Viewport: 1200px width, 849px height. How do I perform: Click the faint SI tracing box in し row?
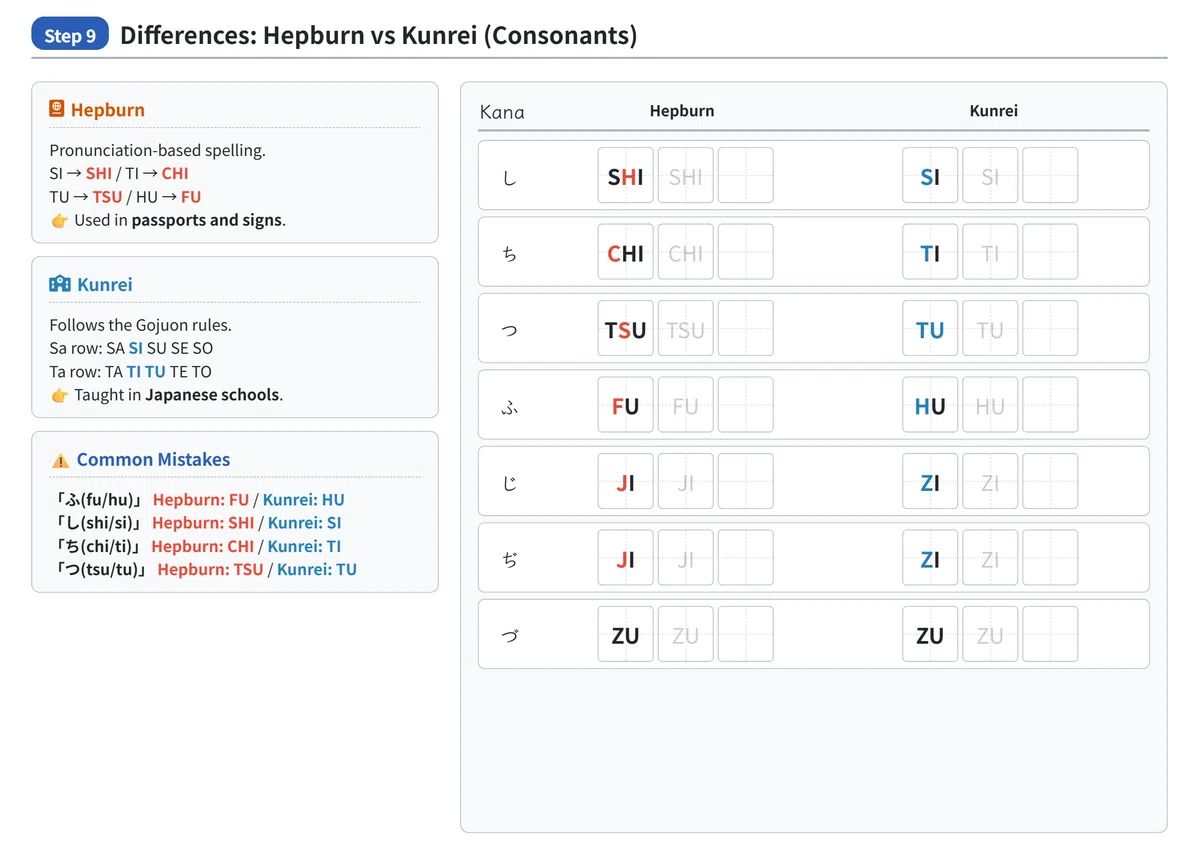pos(990,176)
